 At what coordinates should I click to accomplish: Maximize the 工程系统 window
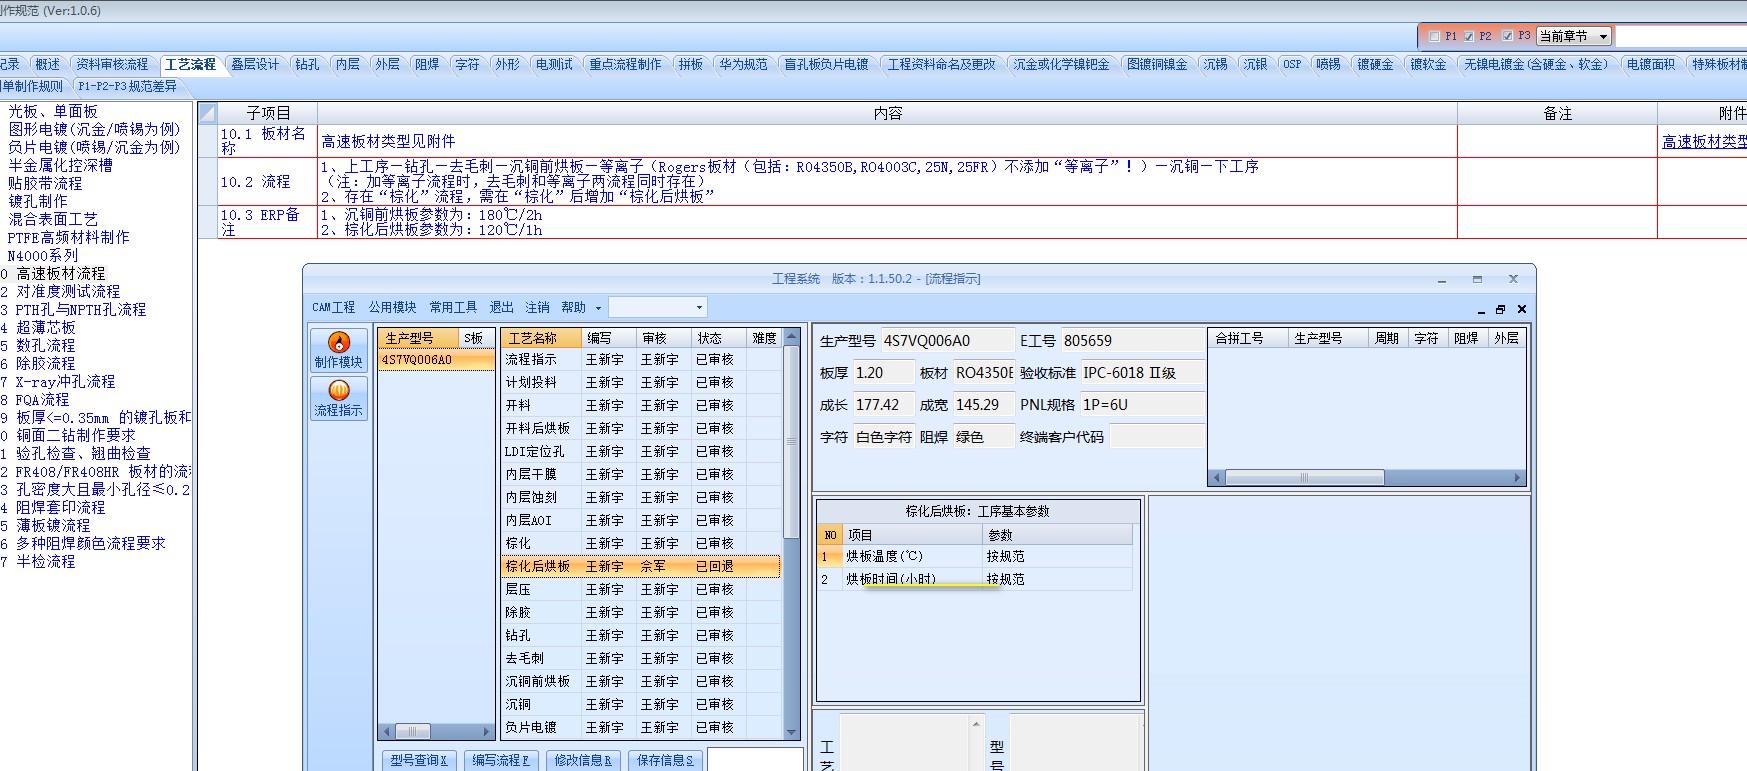1477,279
